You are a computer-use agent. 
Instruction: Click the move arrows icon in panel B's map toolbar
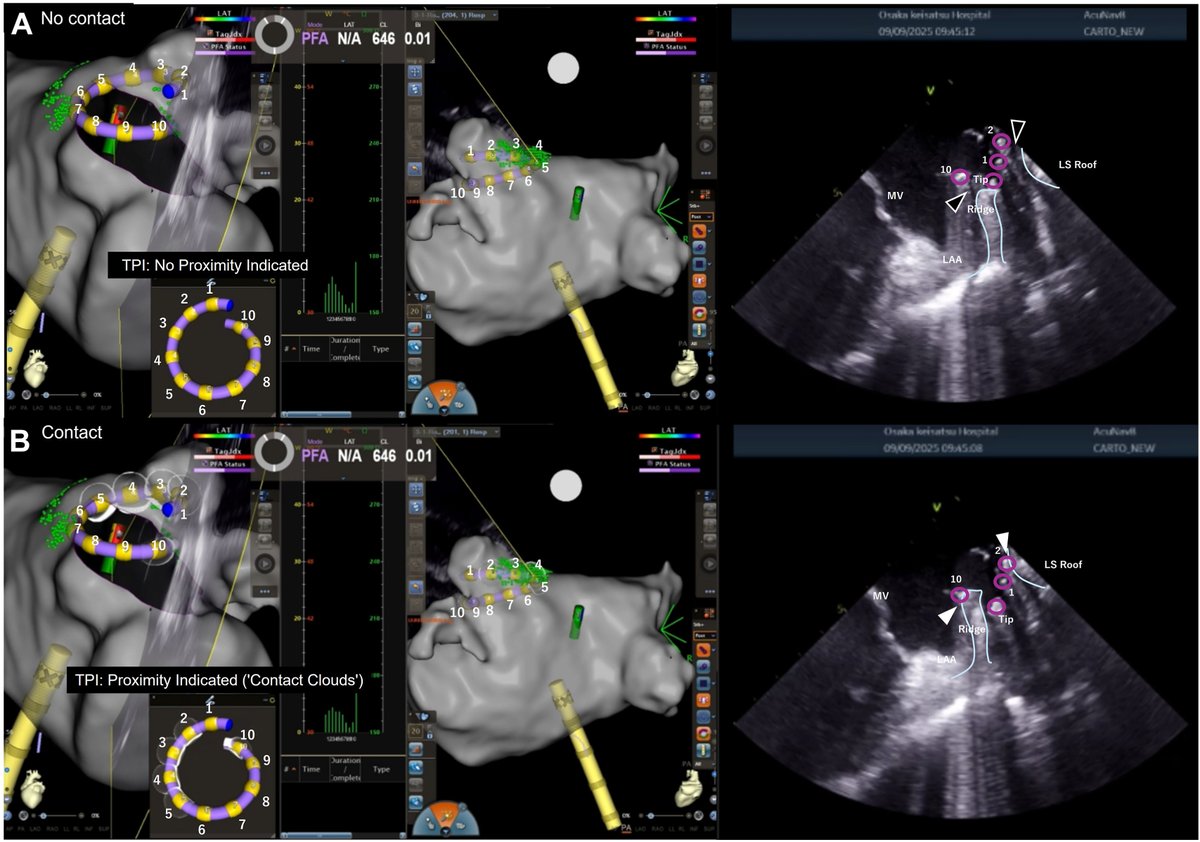tap(415, 491)
